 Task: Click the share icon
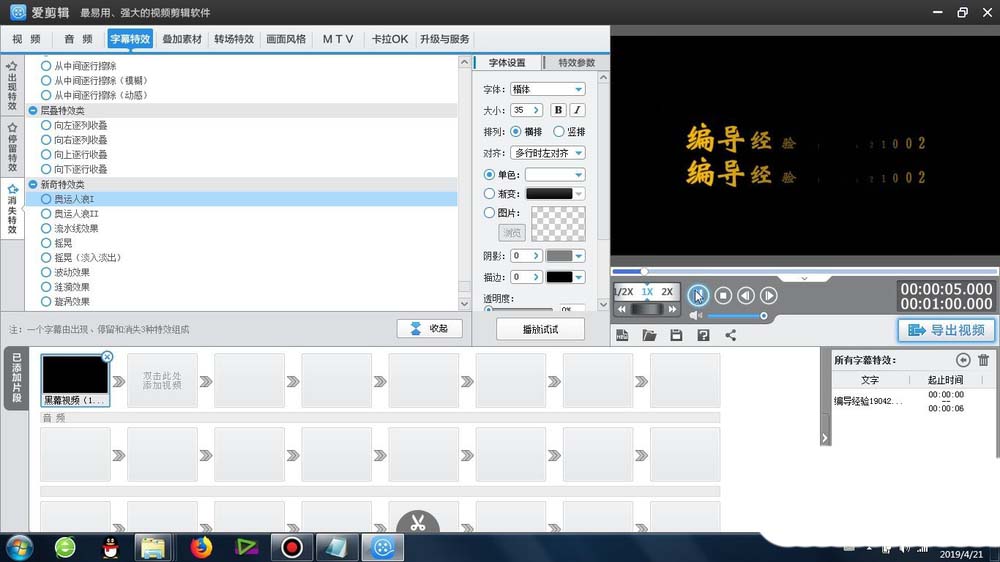pos(730,336)
